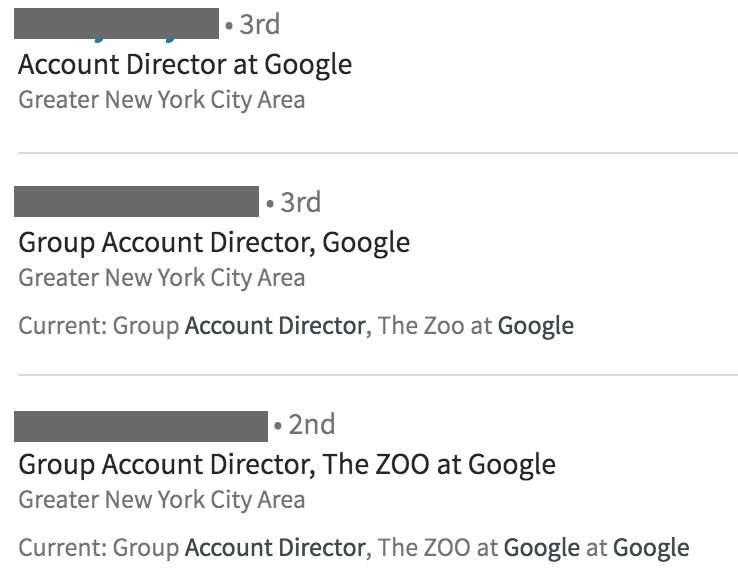
Task: Click bold 'Account Director' in 'The Zoo at Google' line
Action: click(x=274, y=325)
